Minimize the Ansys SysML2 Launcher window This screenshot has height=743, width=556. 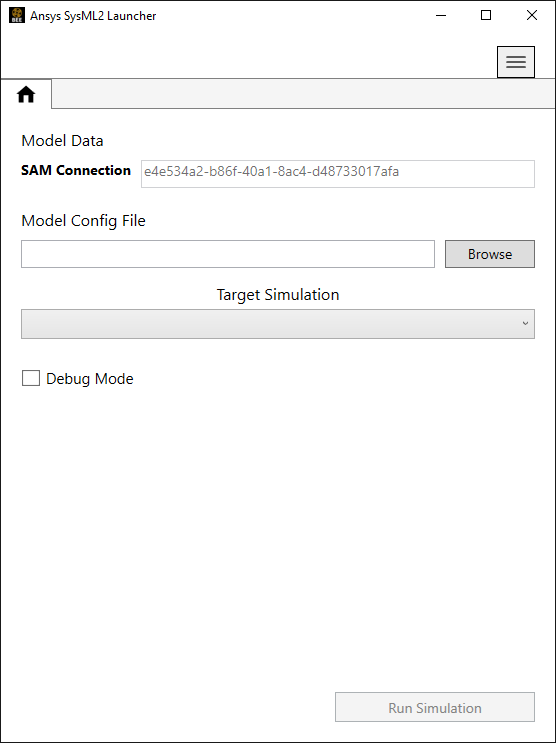pyautogui.click(x=441, y=16)
